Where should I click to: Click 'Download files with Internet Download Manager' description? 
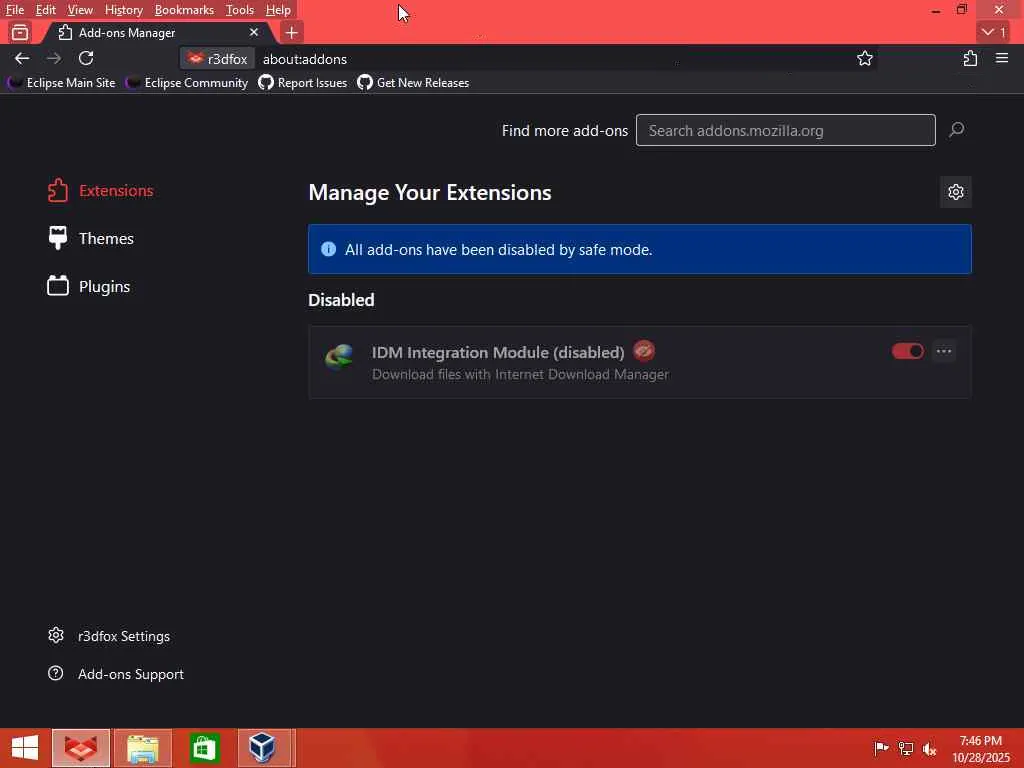[x=520, y=374]
